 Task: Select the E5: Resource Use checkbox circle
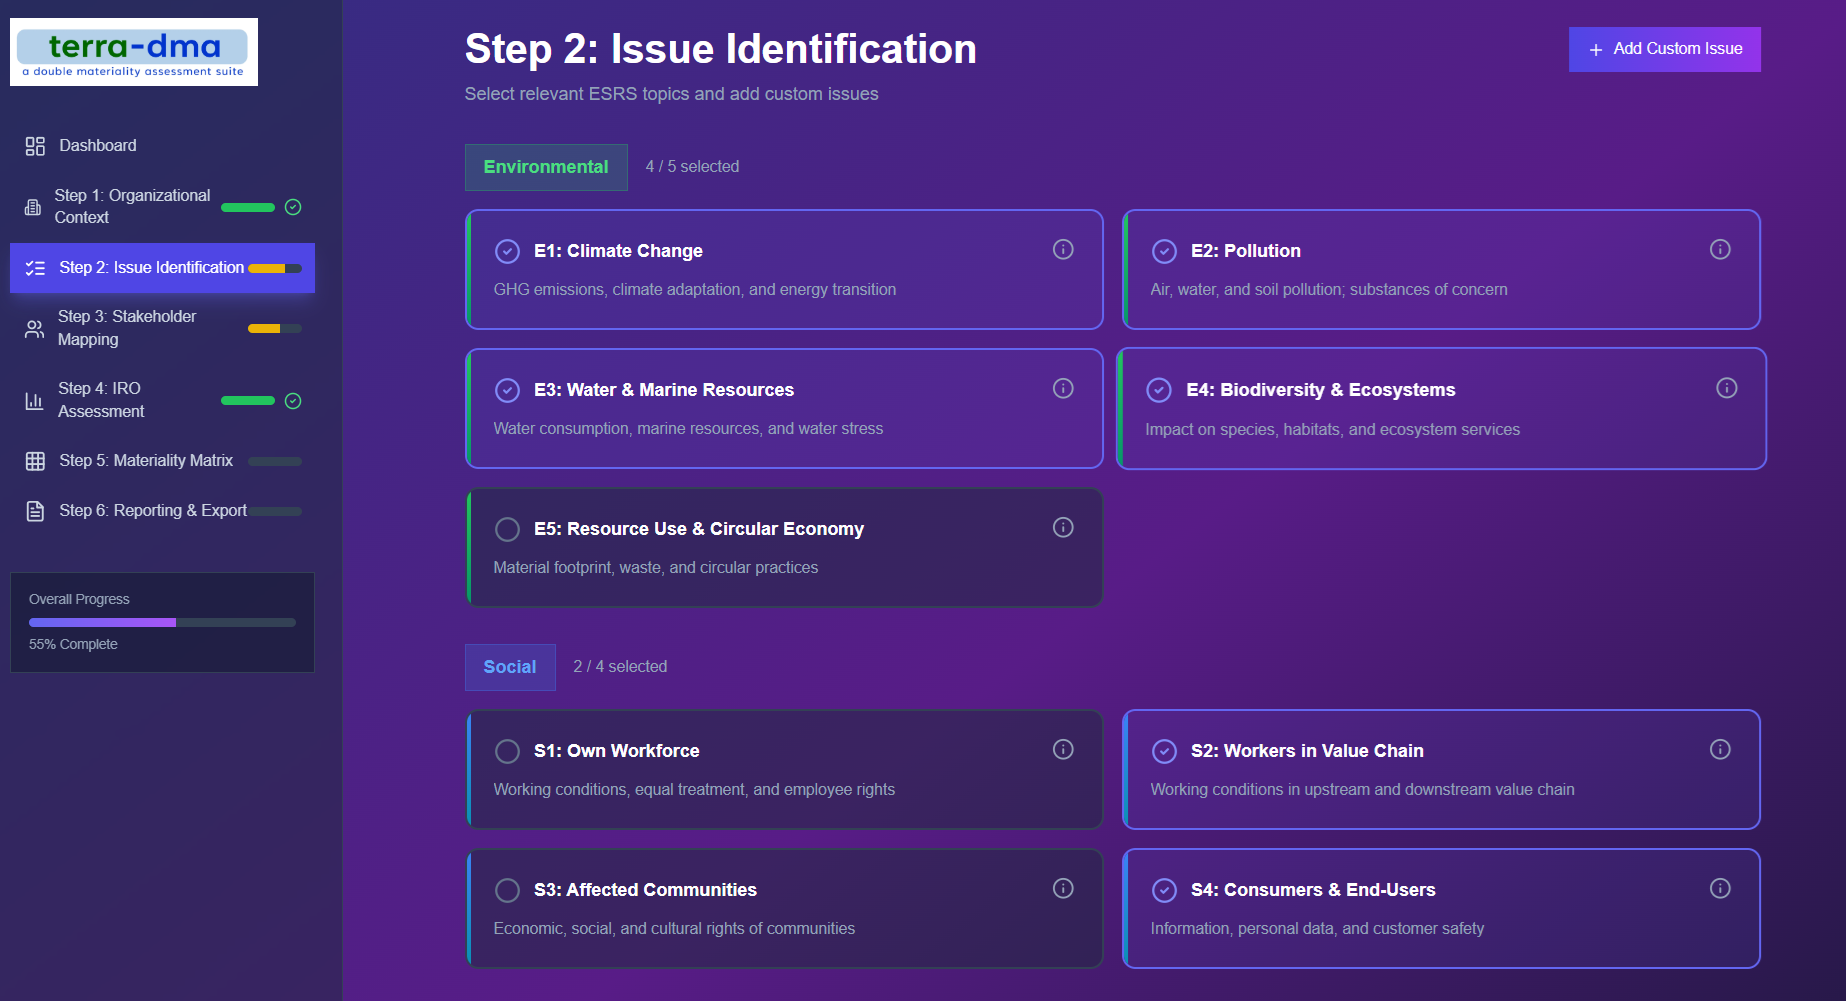[507, 529]
